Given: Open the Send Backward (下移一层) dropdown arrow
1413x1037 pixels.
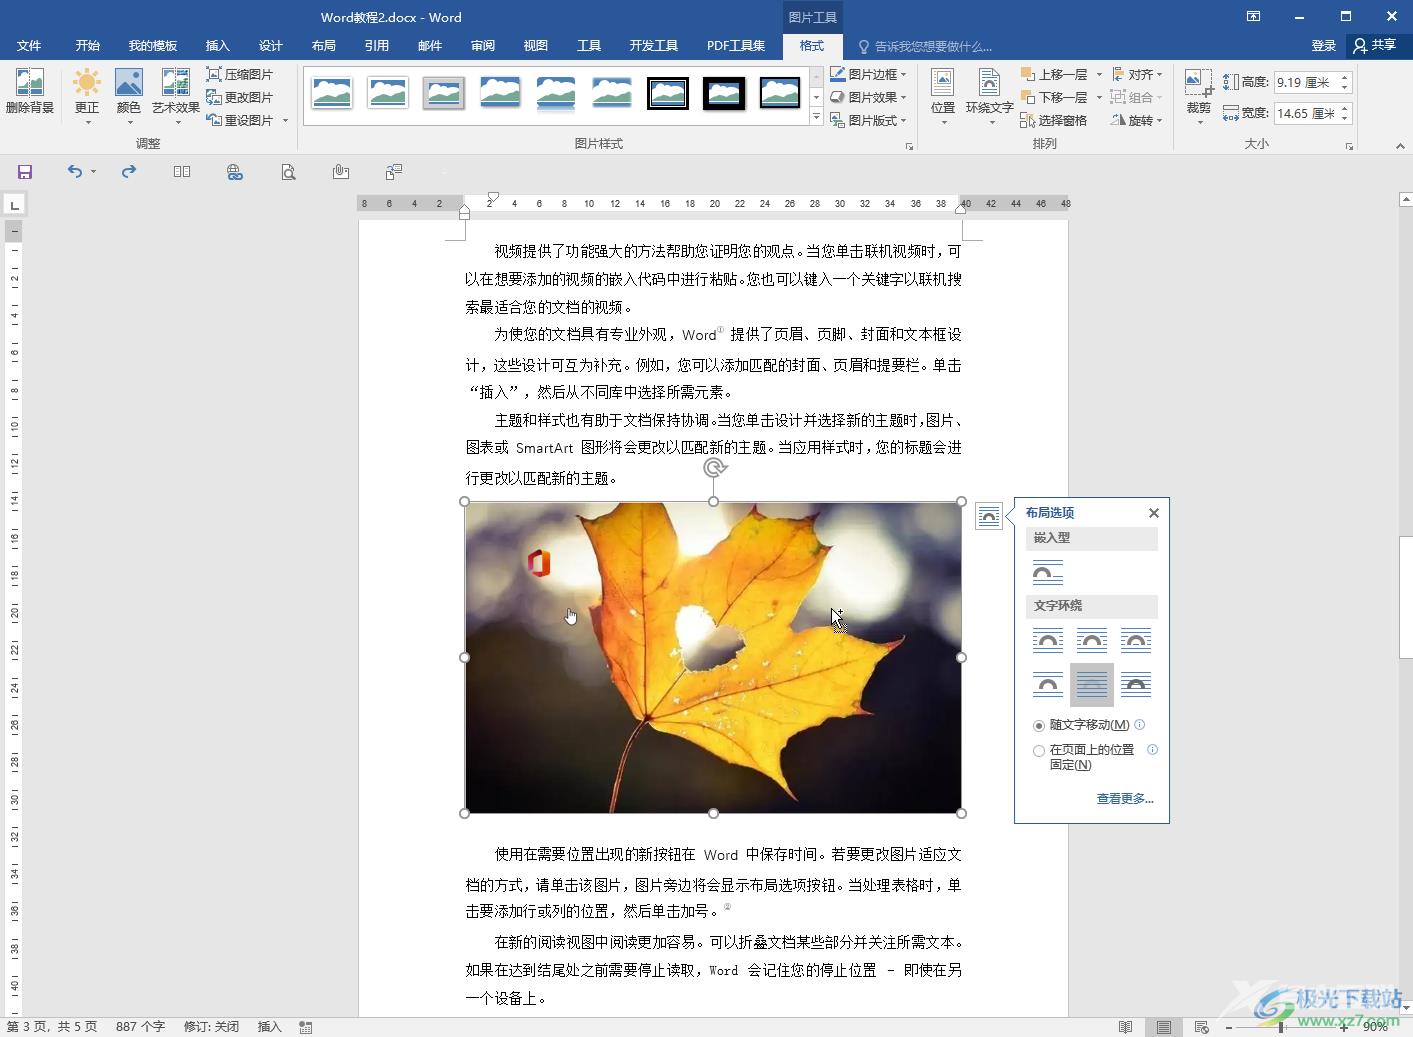Looking at the screenshot, I should point(1099,97).
